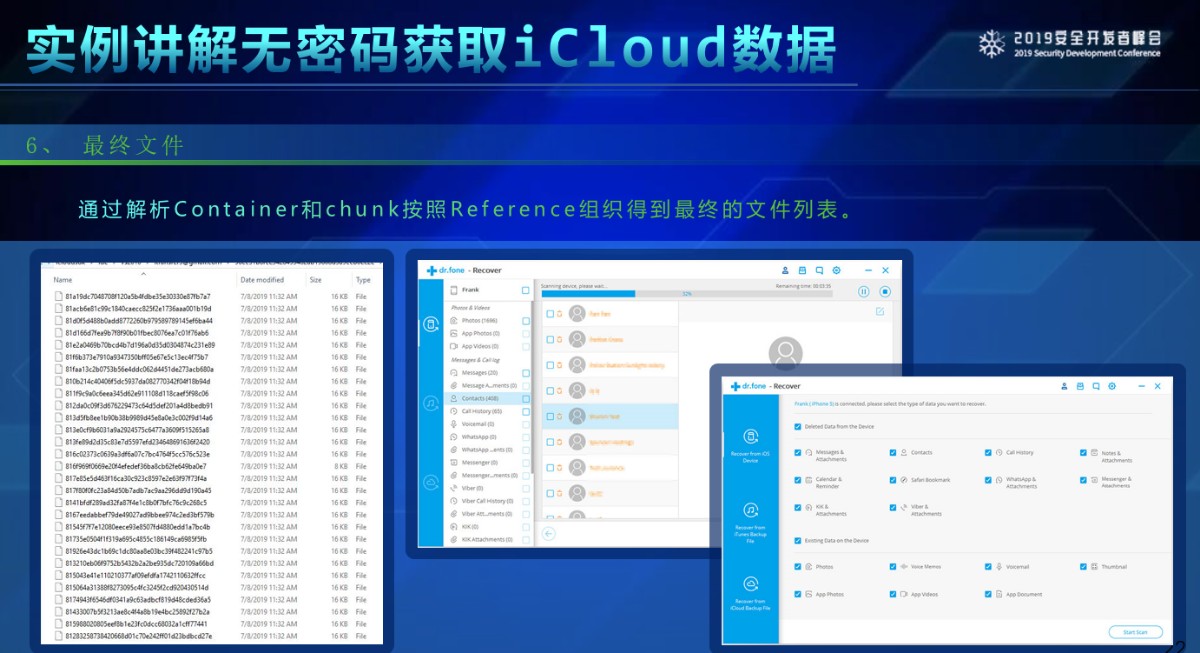The image size is (1200, 653).
Task: Open Contacts (408) category in scan list
Action: (x=489, y=398)
